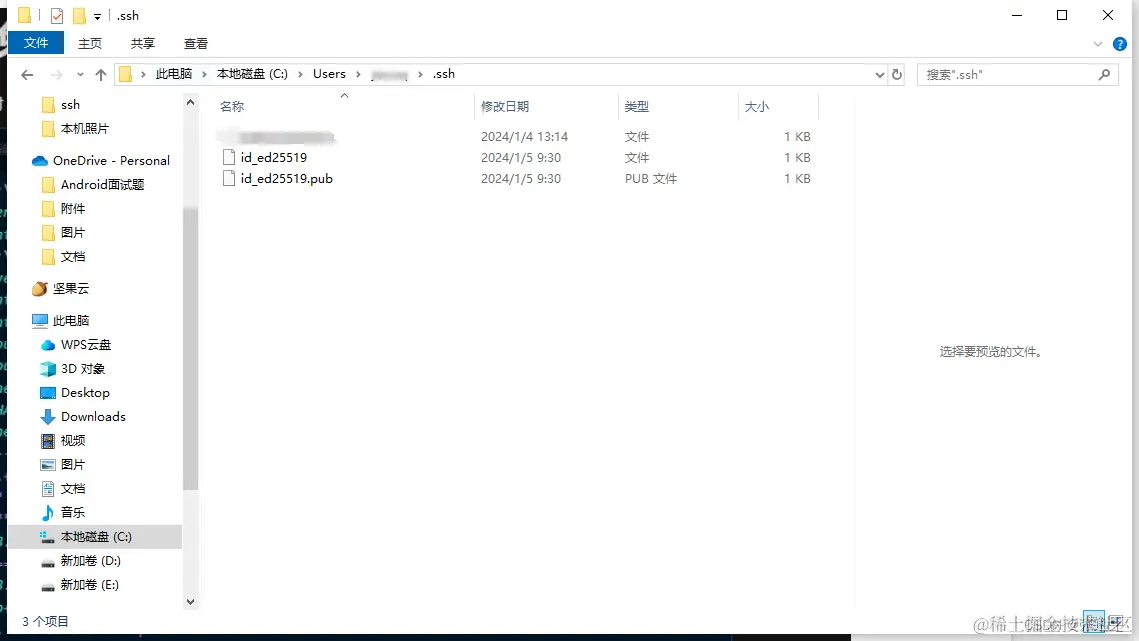Click the id_ed25519.pub file icon
This screenshot has height=641, width=1139.
coord(229,178)
